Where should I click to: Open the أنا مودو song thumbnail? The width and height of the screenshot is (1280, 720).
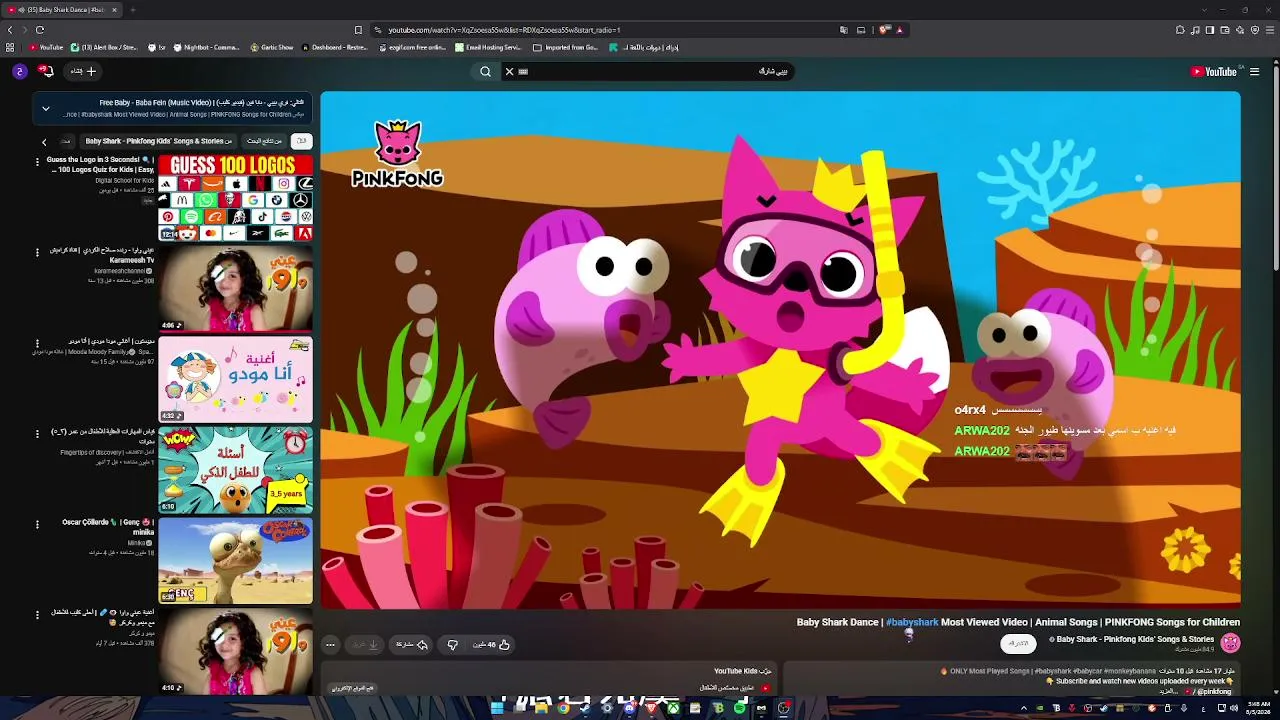coord(235,379)
